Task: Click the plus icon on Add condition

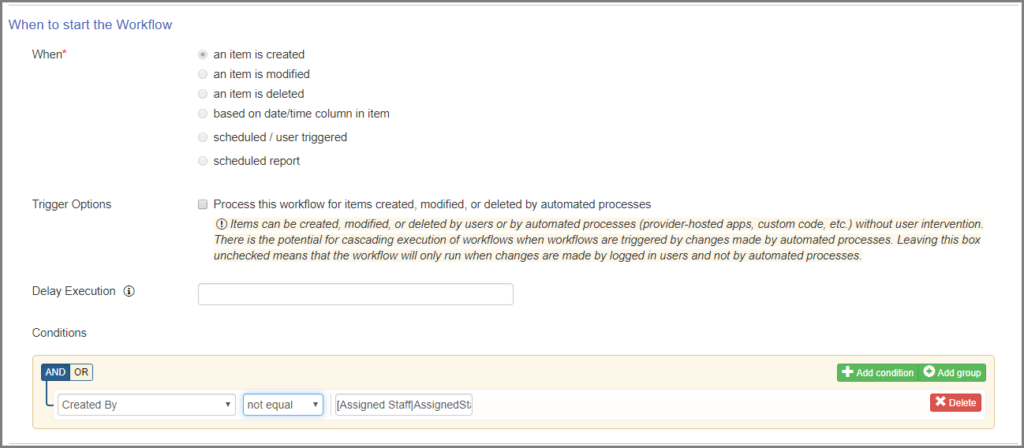Action: [x=848, y=373]
